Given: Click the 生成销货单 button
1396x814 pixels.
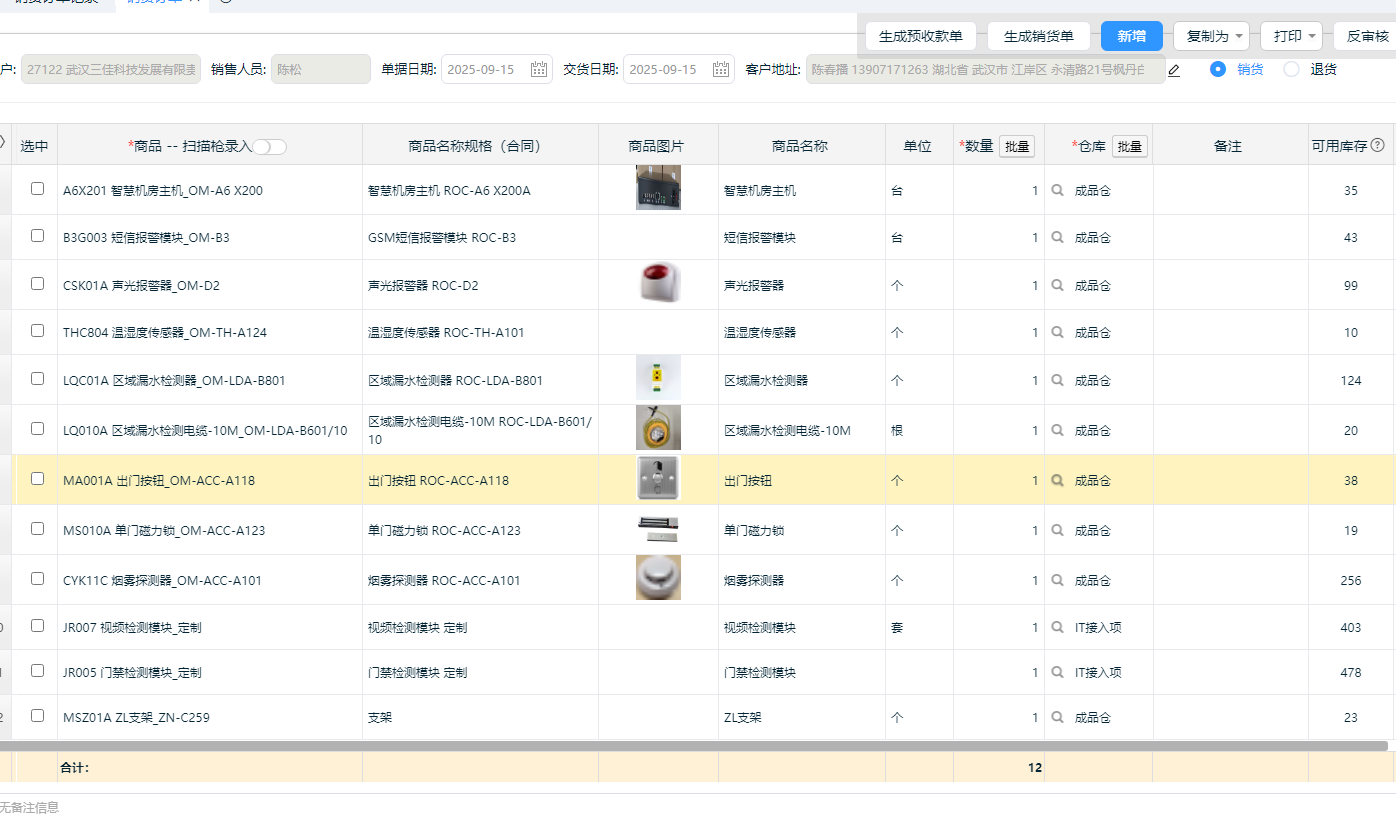Looking at the screenshot, I should (x=1038, y=36).
